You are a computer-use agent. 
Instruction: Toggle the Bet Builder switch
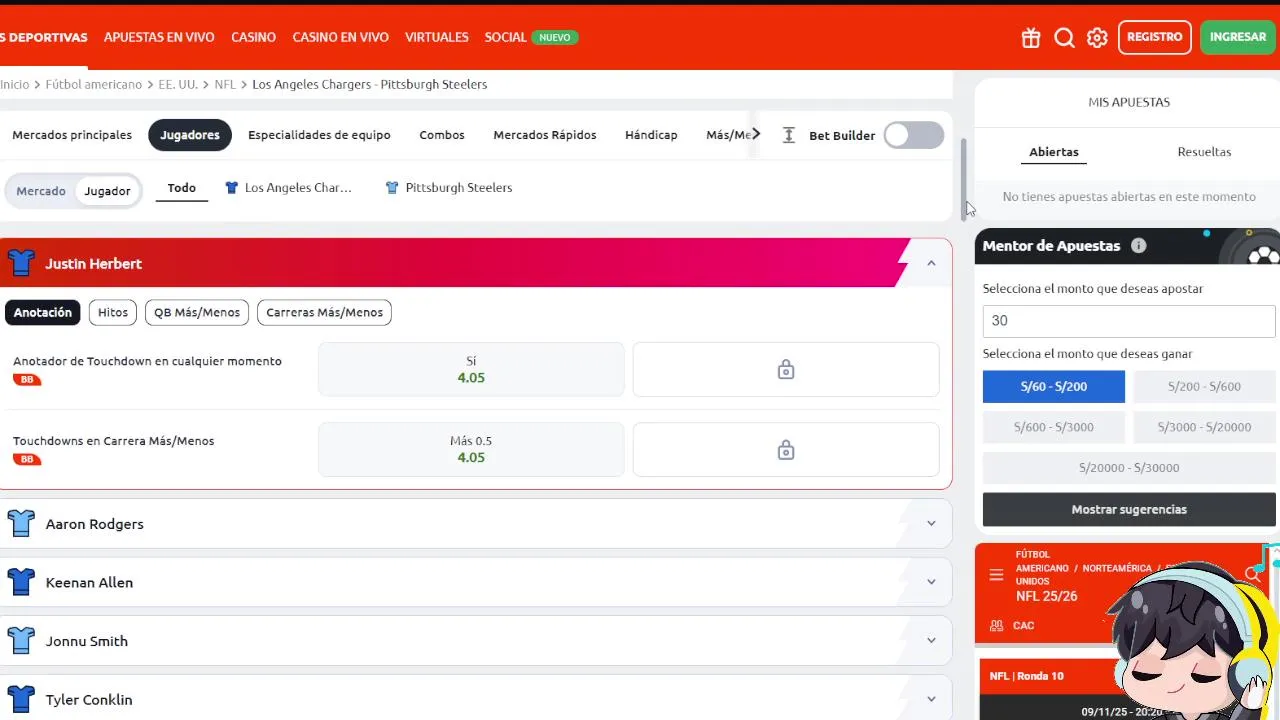pyautogui.click(x=914, y=135)
